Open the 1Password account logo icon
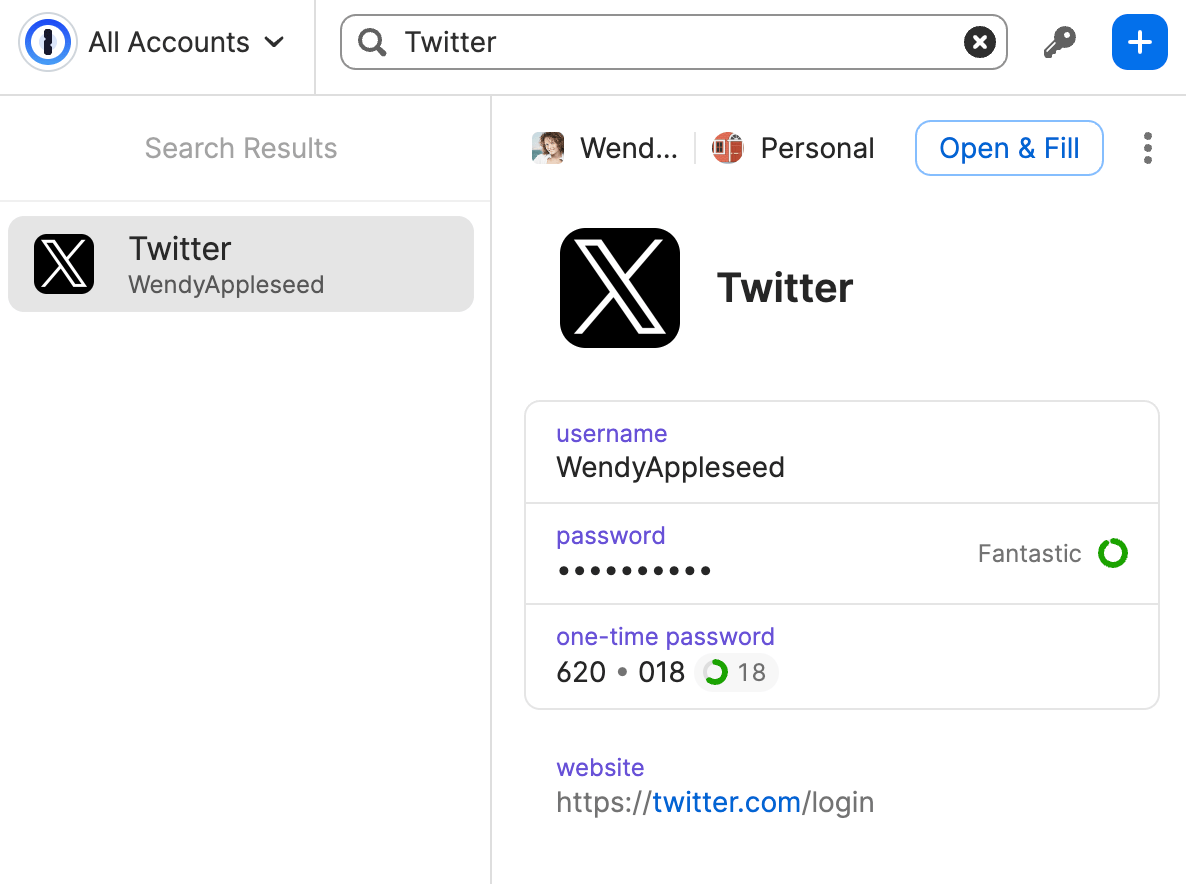Image resolution: width=1186 pixels, height=884 pixels. [47, 42]
